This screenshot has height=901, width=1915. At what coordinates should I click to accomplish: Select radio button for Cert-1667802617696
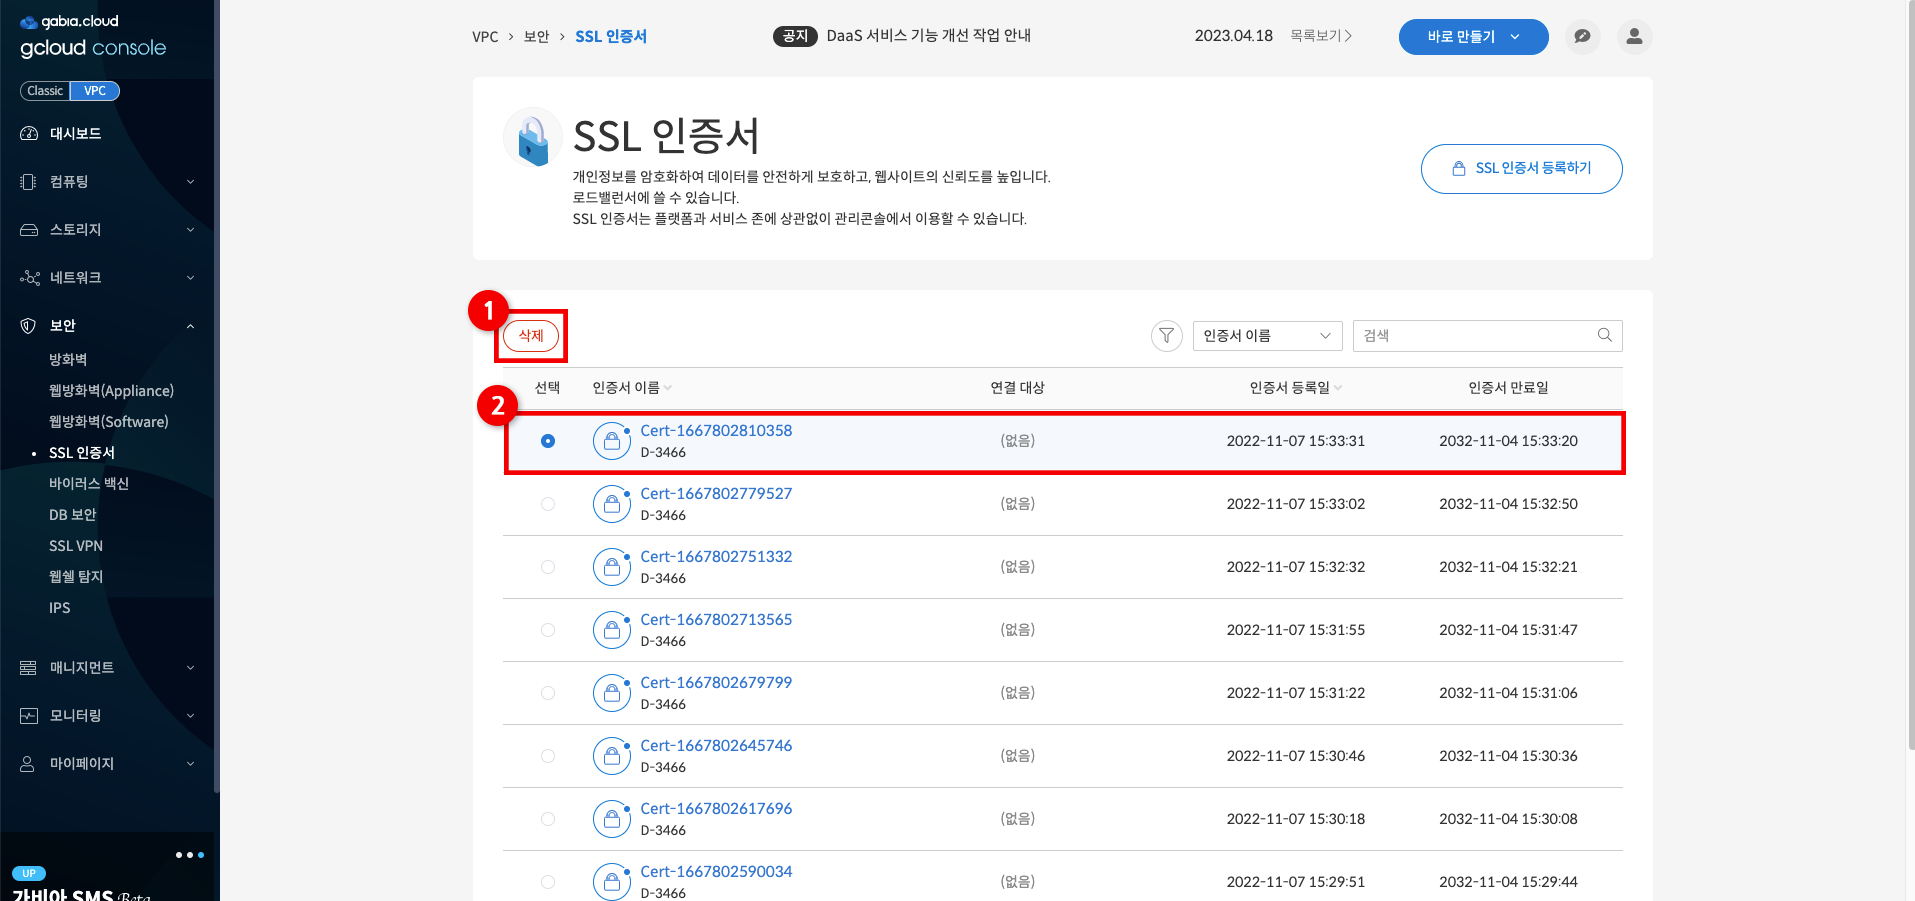click(x=548, y=819)
